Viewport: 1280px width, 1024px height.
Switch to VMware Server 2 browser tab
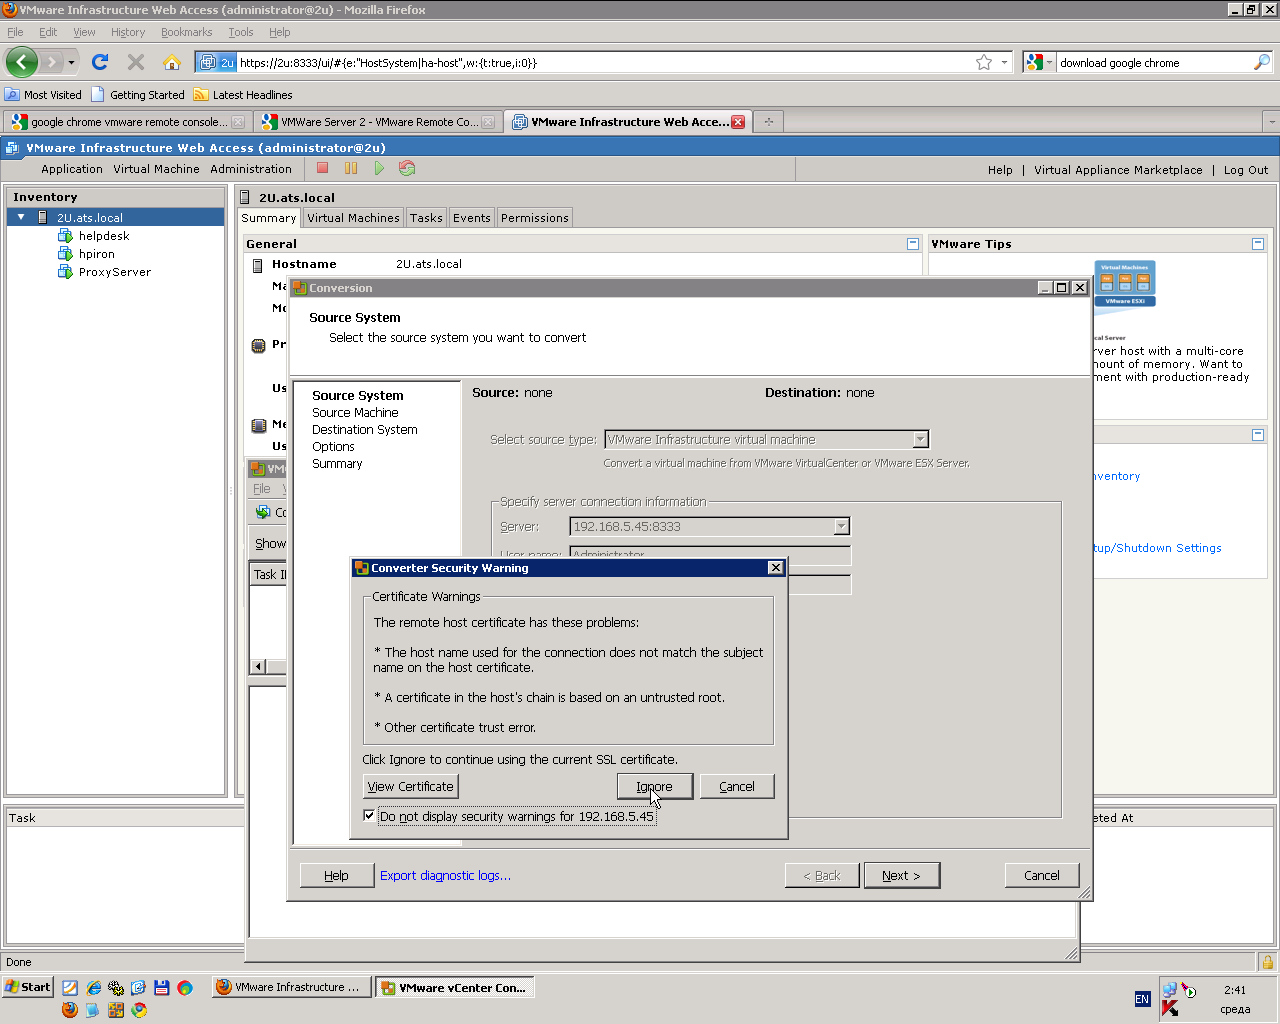pos(377,122)
